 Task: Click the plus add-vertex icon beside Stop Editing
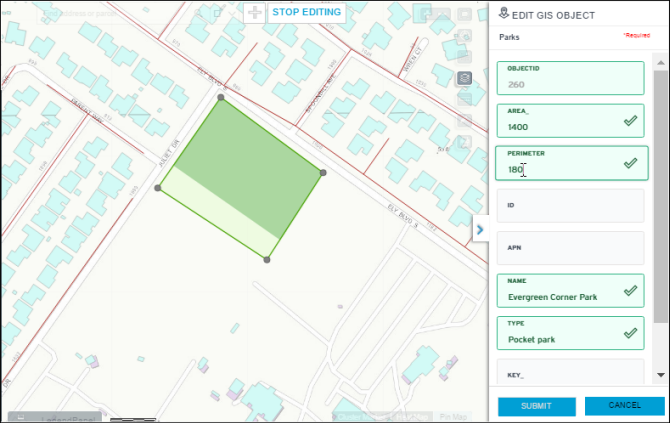pyautogui.click(x=254, y=12)
